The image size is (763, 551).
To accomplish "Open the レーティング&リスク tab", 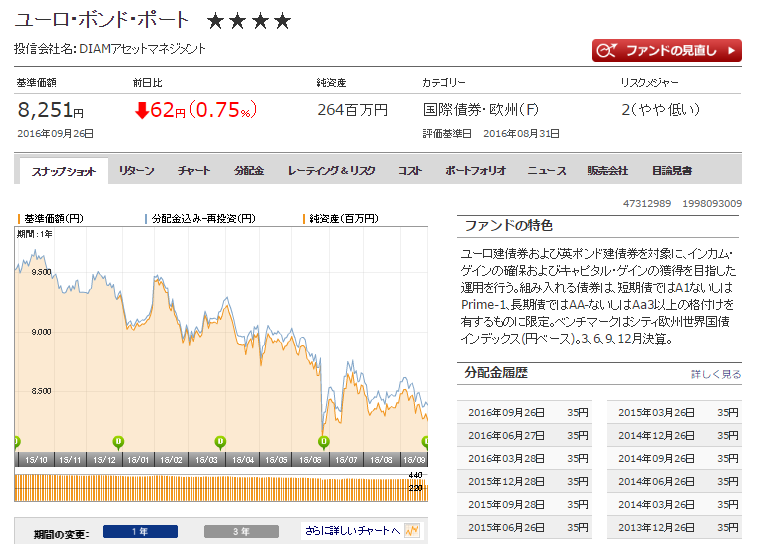I will coord(331,170).
